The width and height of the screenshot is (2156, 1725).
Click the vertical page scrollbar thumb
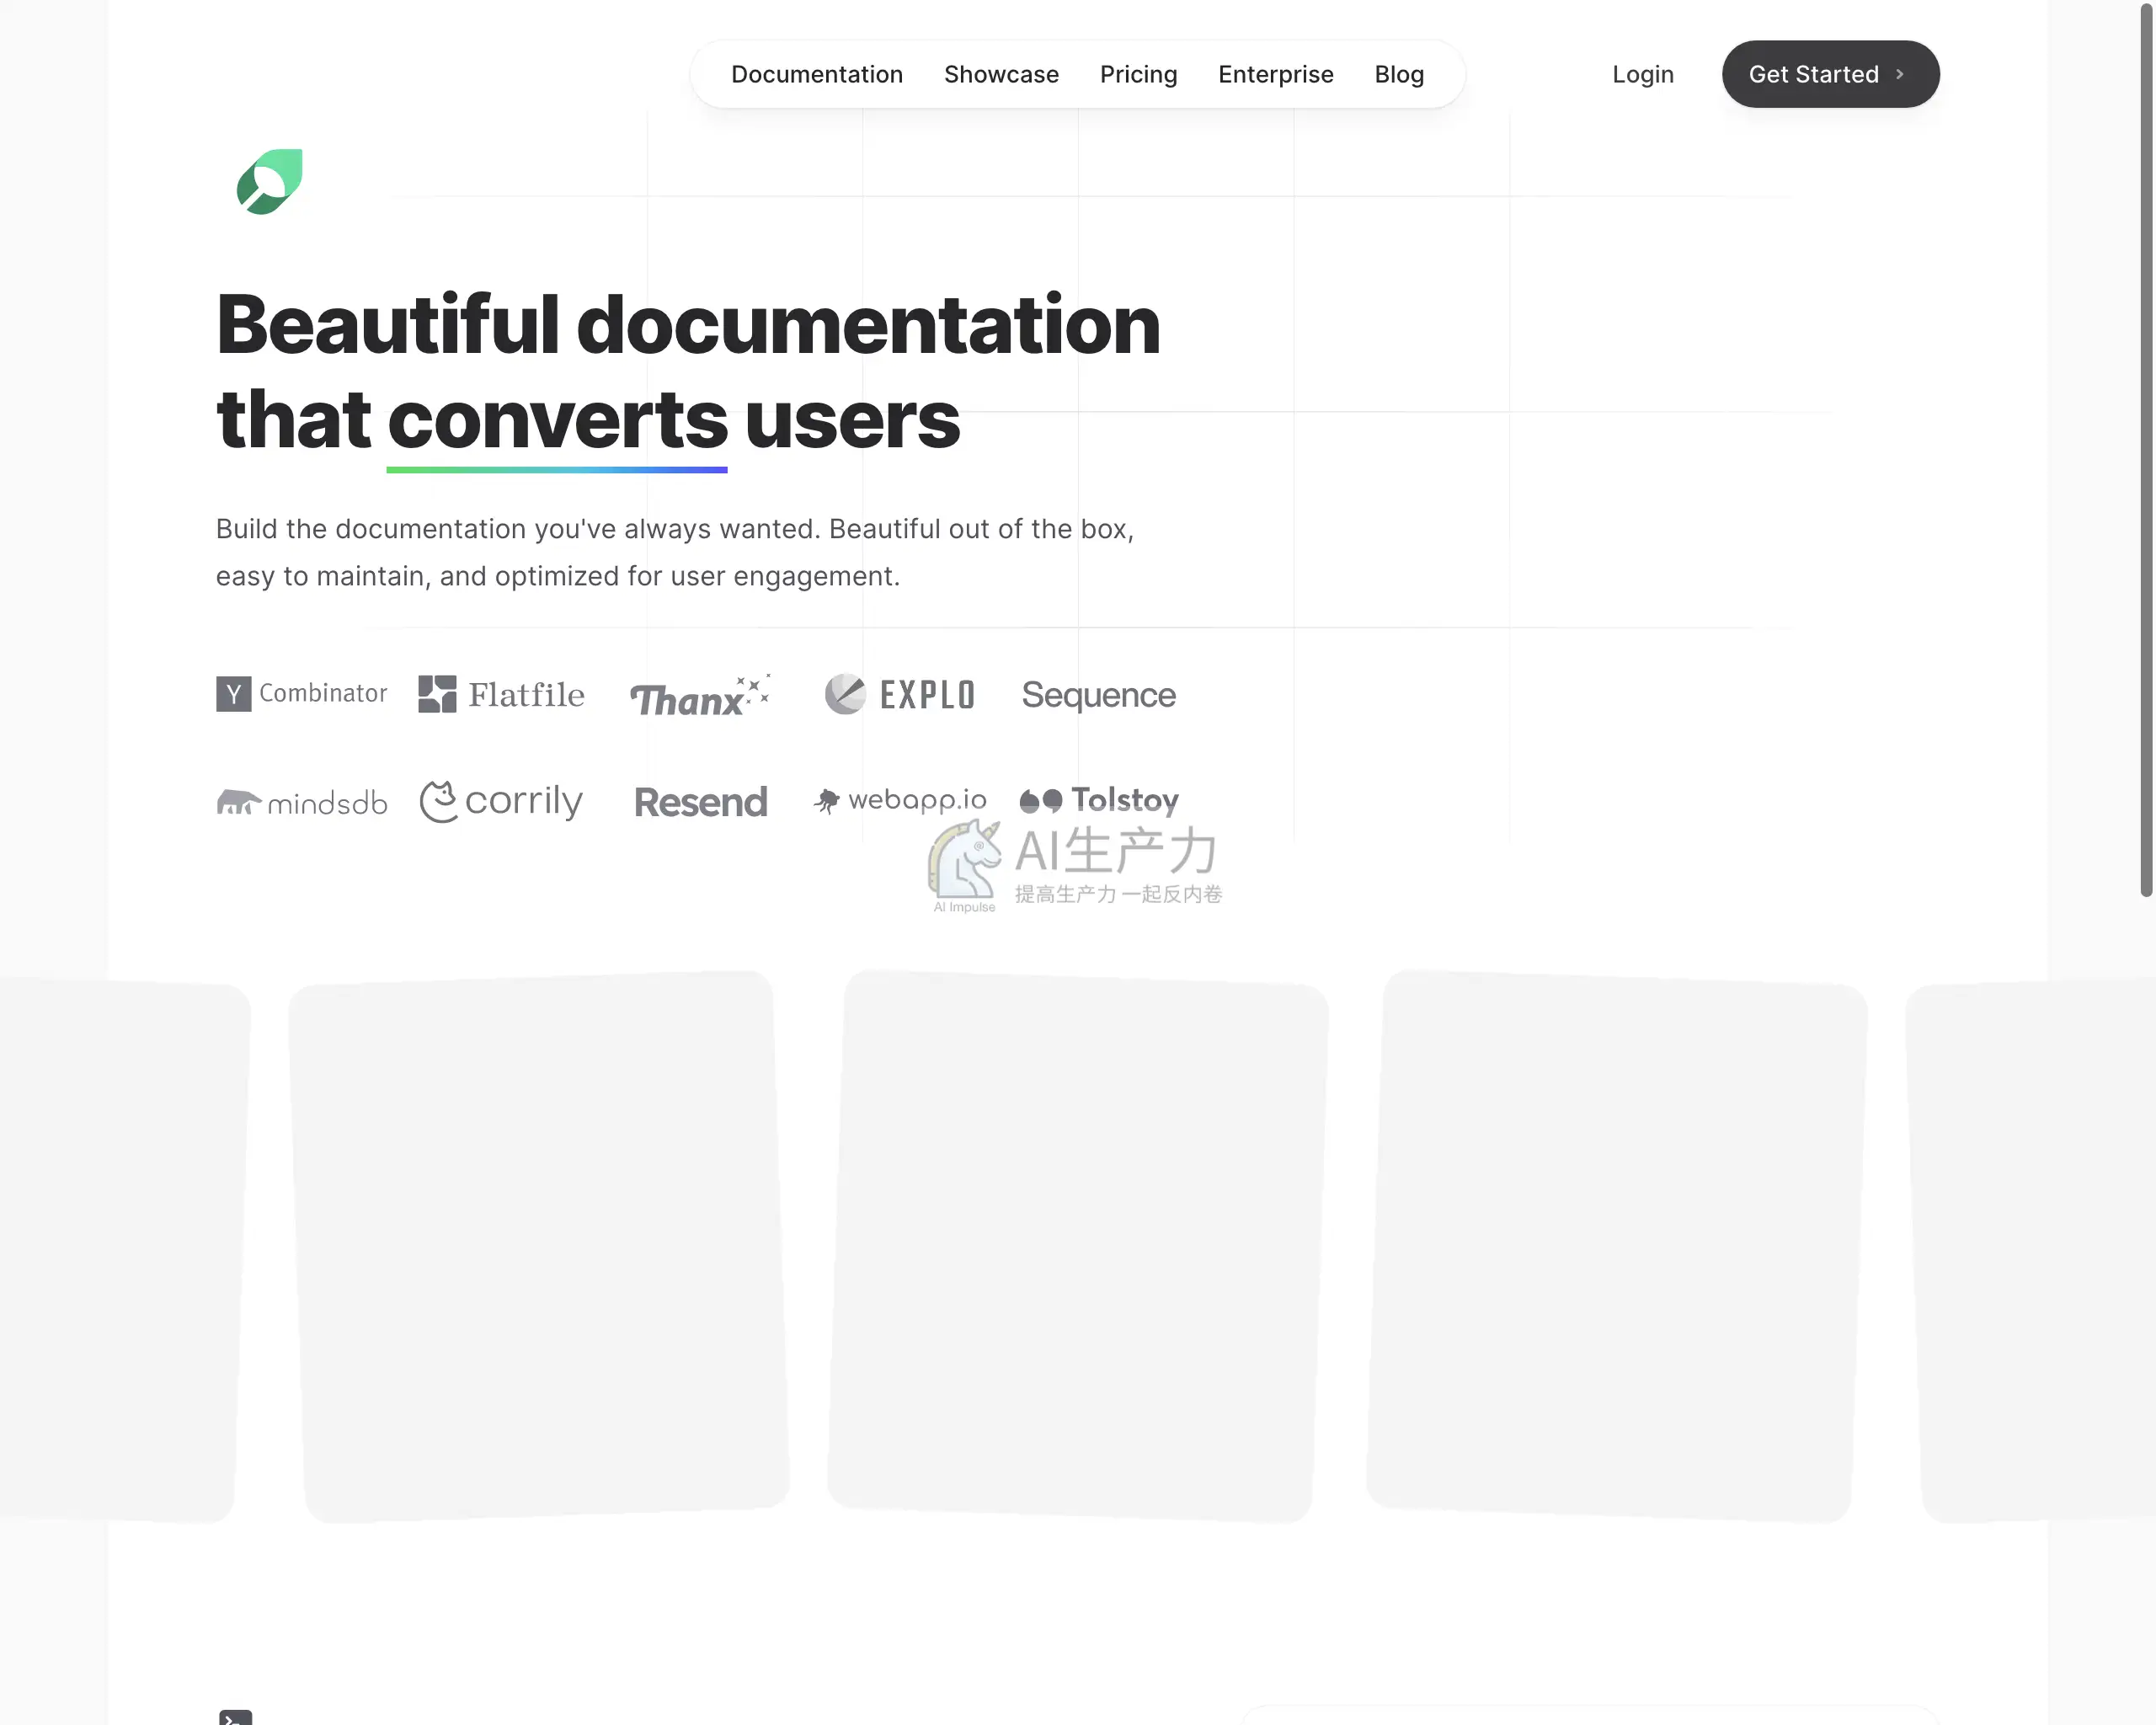click(2146, 448)
